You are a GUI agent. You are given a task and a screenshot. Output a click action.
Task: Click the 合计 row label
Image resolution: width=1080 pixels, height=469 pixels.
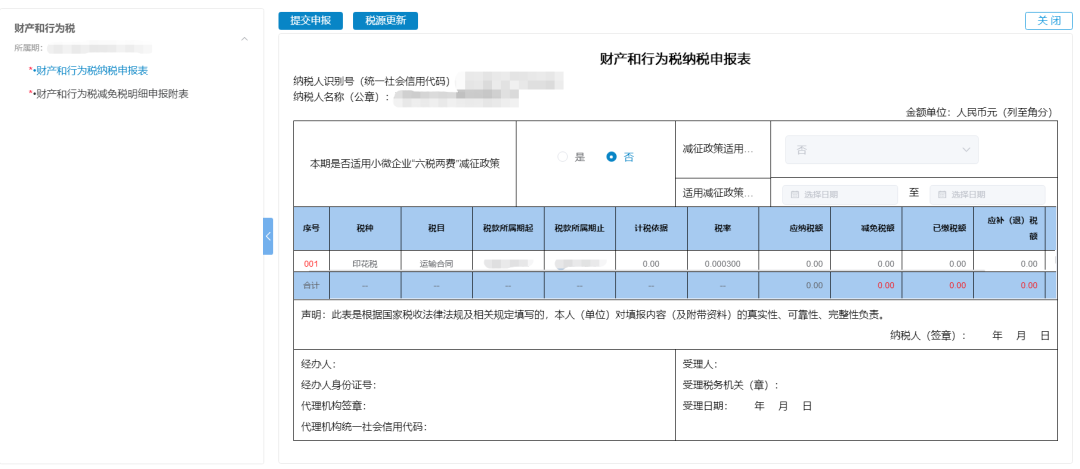[x=311, y=284]
